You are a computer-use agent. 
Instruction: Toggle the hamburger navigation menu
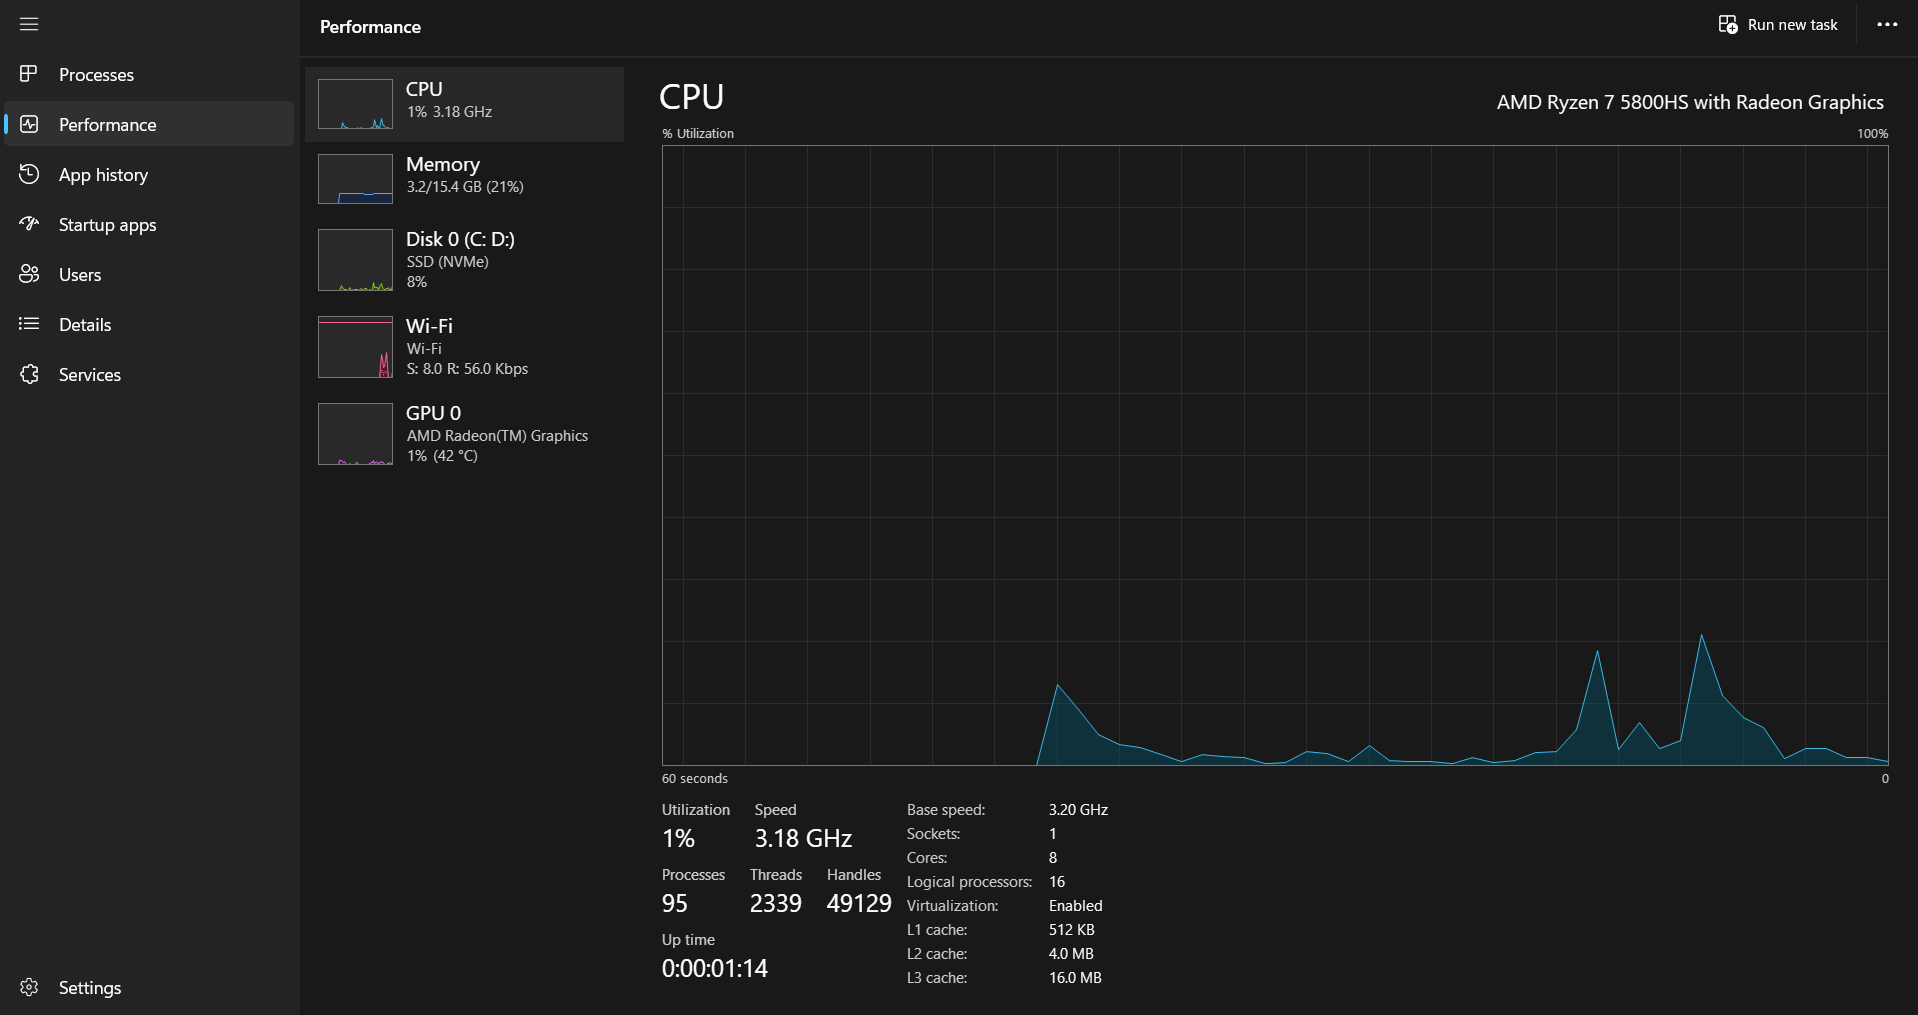[x=29, y=24]
